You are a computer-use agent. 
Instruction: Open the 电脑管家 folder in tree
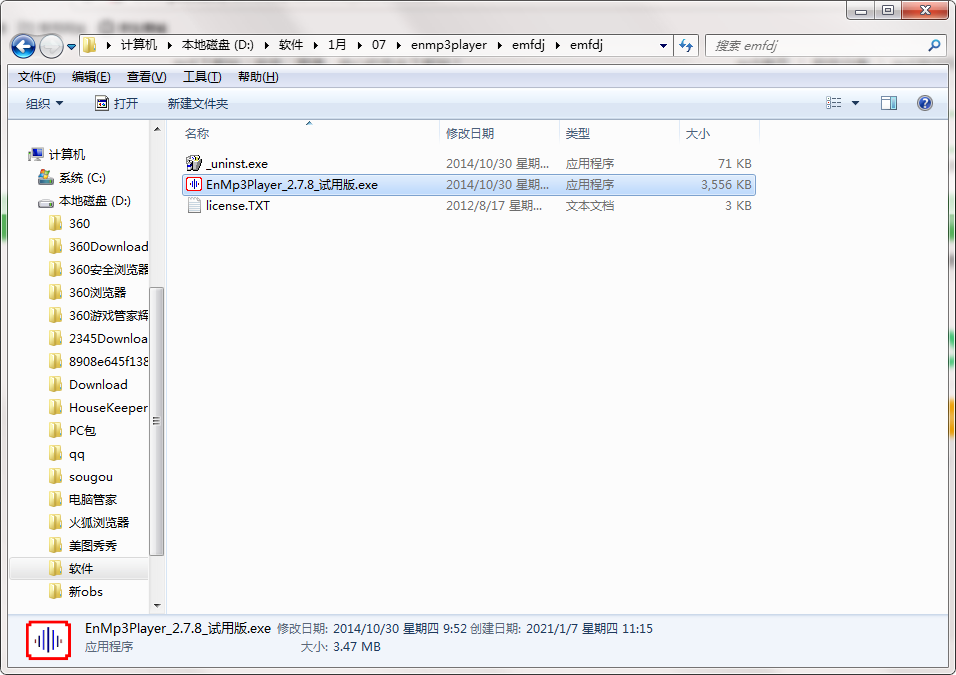coord(93,499)
